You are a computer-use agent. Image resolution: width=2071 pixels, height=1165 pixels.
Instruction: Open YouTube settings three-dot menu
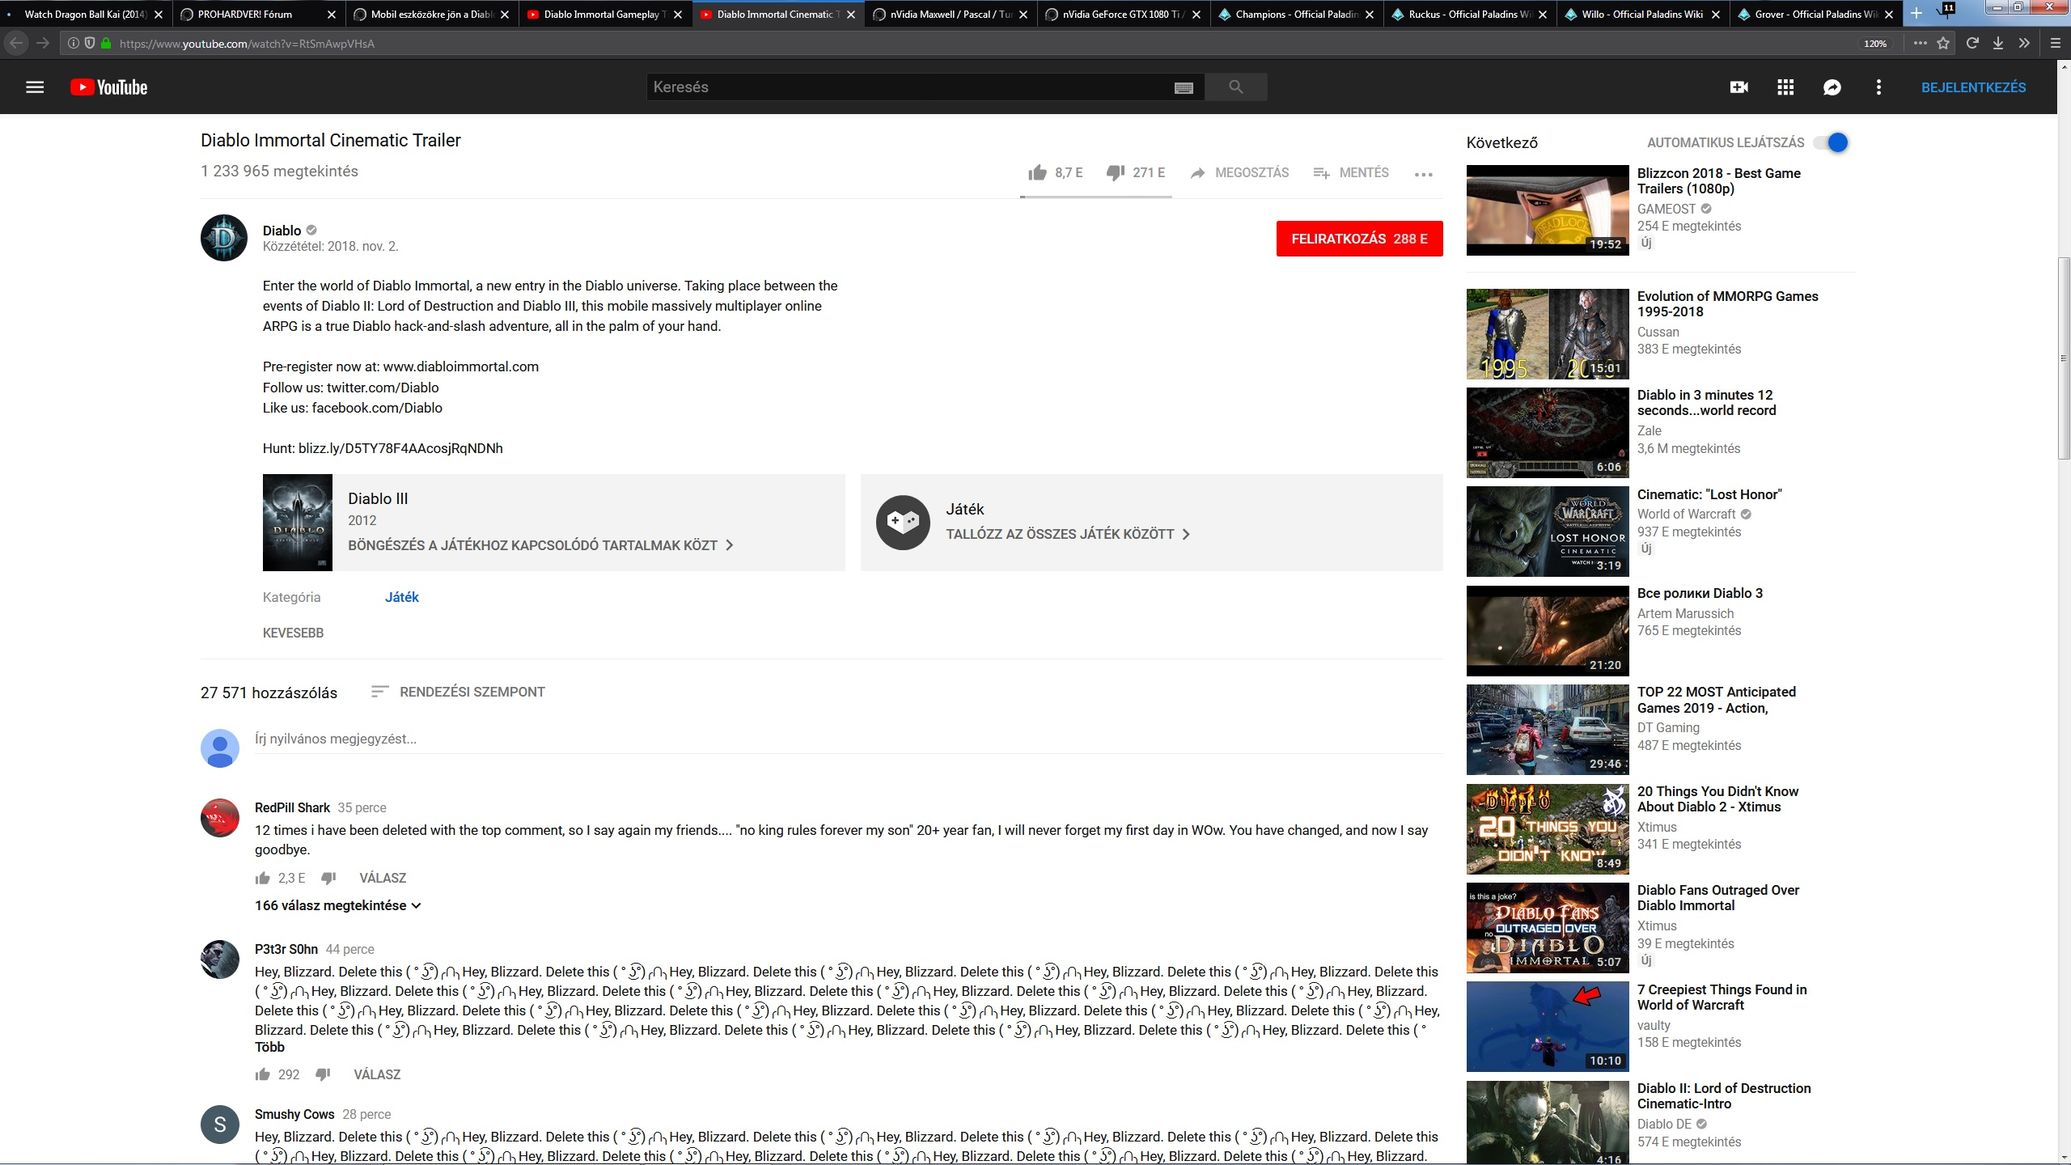[x=1878, y=87]
